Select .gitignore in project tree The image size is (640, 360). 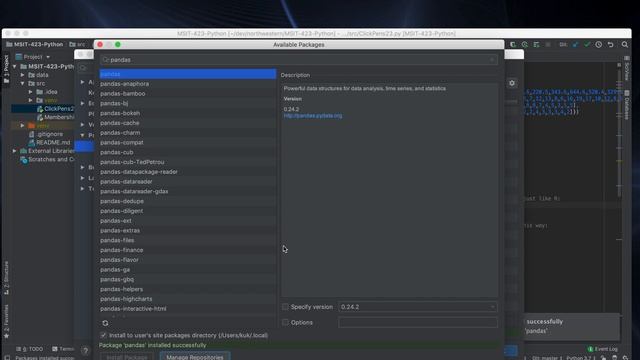click(x=50, y=134)
